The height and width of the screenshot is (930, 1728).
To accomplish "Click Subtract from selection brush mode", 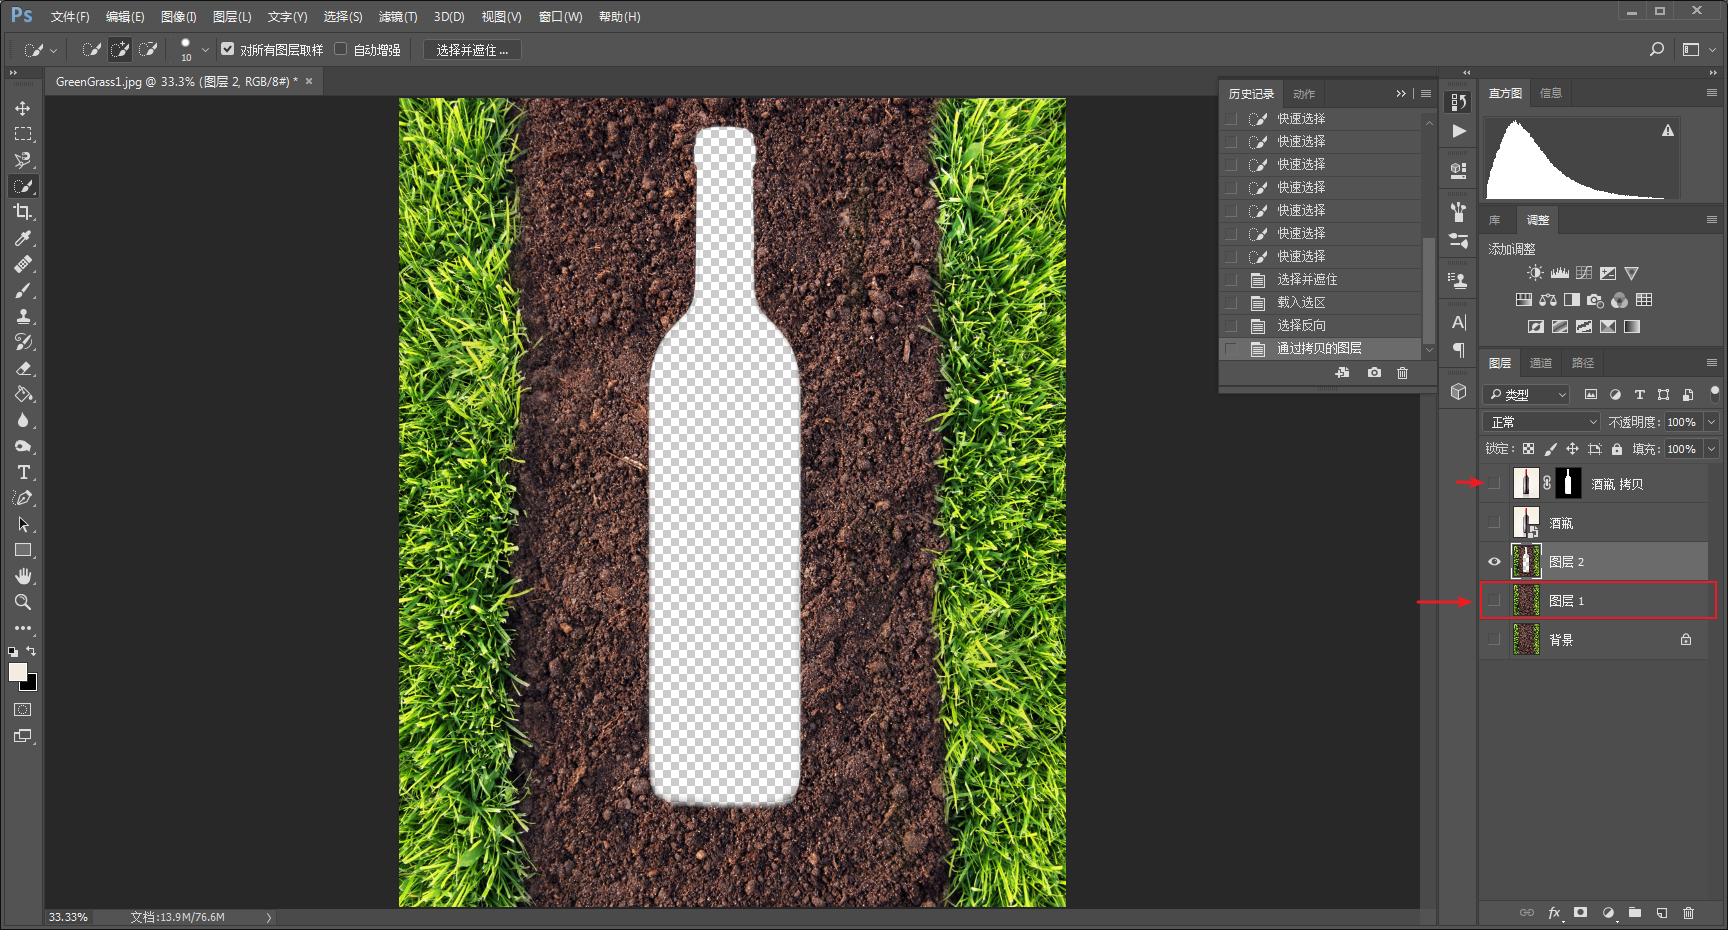I will [148, 49].
